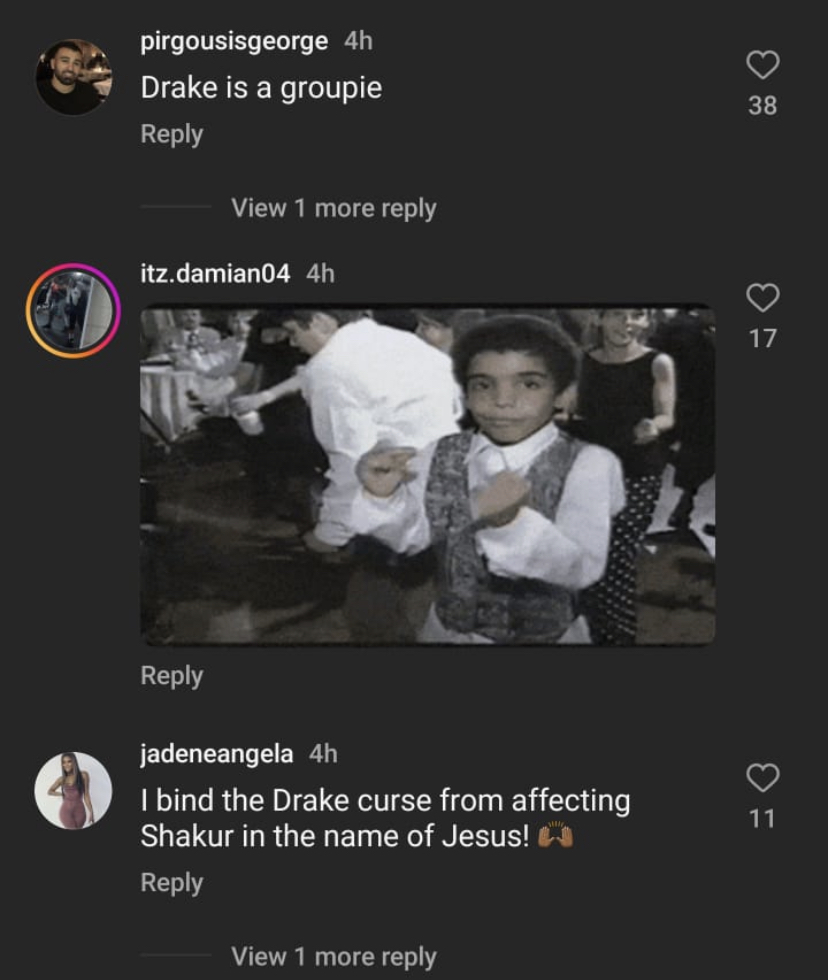View the 17 likes on the GIF comment
The width and height of the screenshot is (828, 980).
click(762, 339)
